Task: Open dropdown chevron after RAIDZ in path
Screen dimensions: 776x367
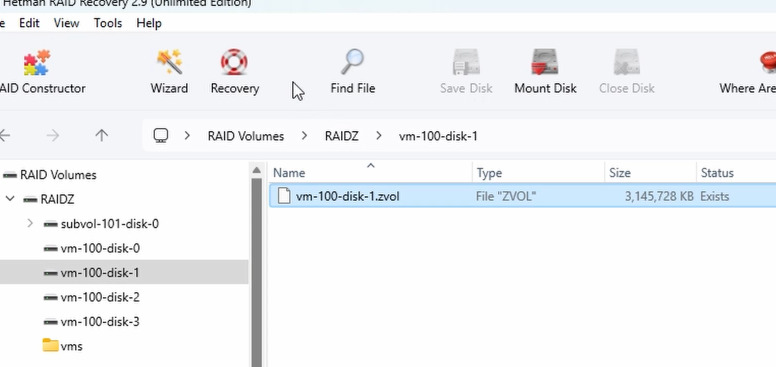Action: coord(379,136)
